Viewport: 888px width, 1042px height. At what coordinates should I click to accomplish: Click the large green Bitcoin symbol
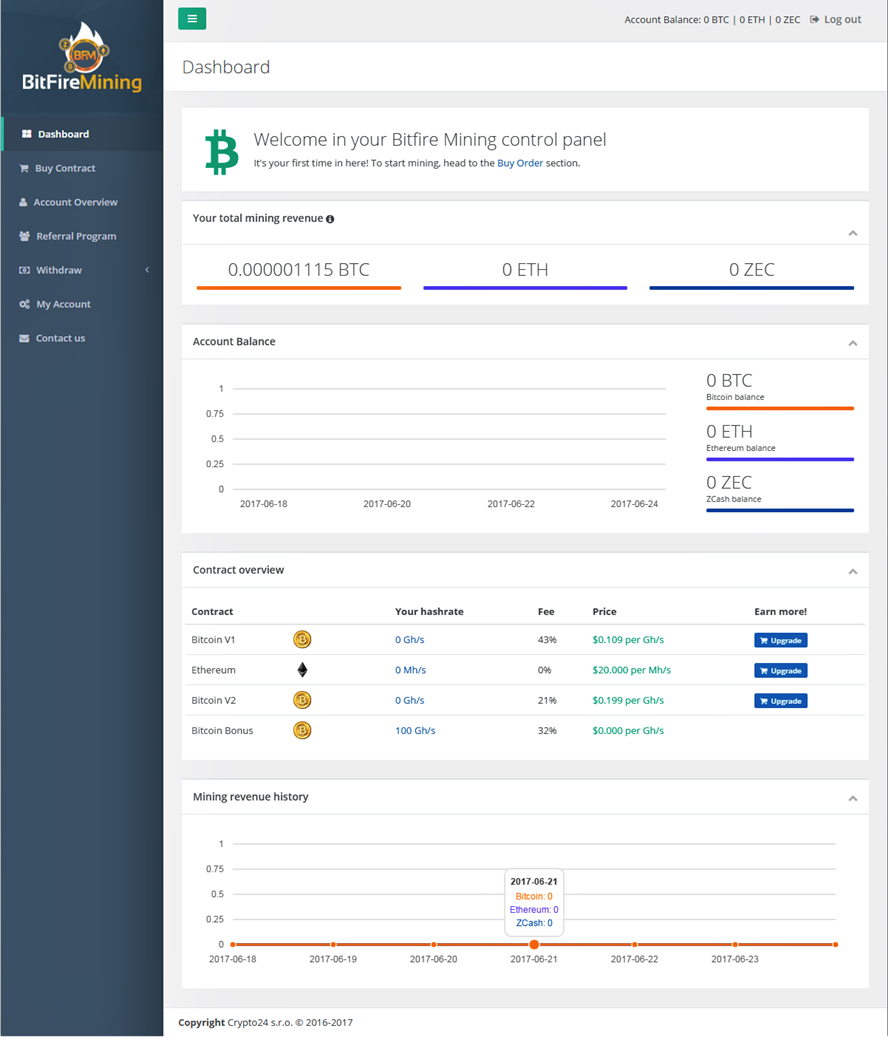pos(221,152)
